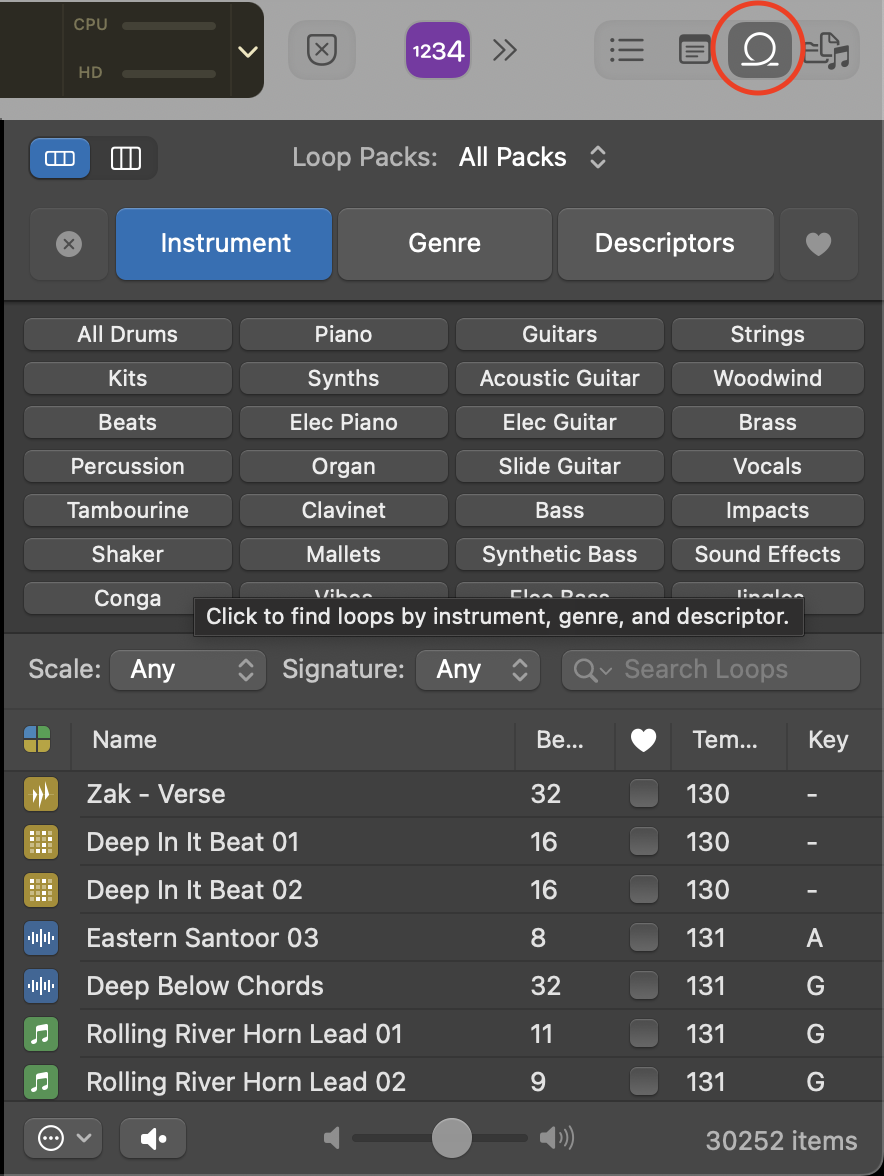Click the preview volume slider knob

click(452, 1138)
